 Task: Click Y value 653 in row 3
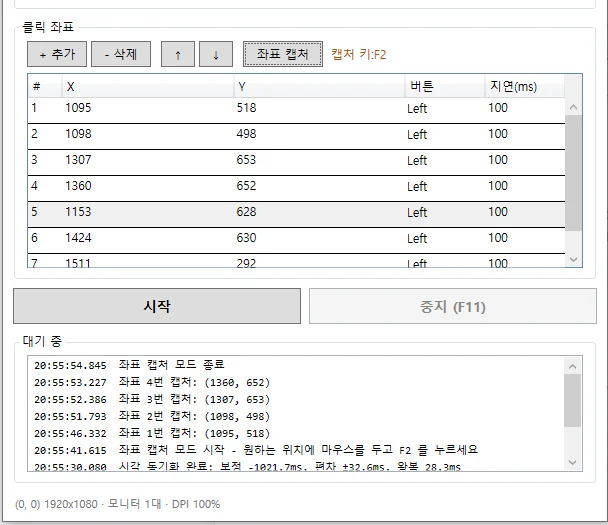(x=247, y=160)
